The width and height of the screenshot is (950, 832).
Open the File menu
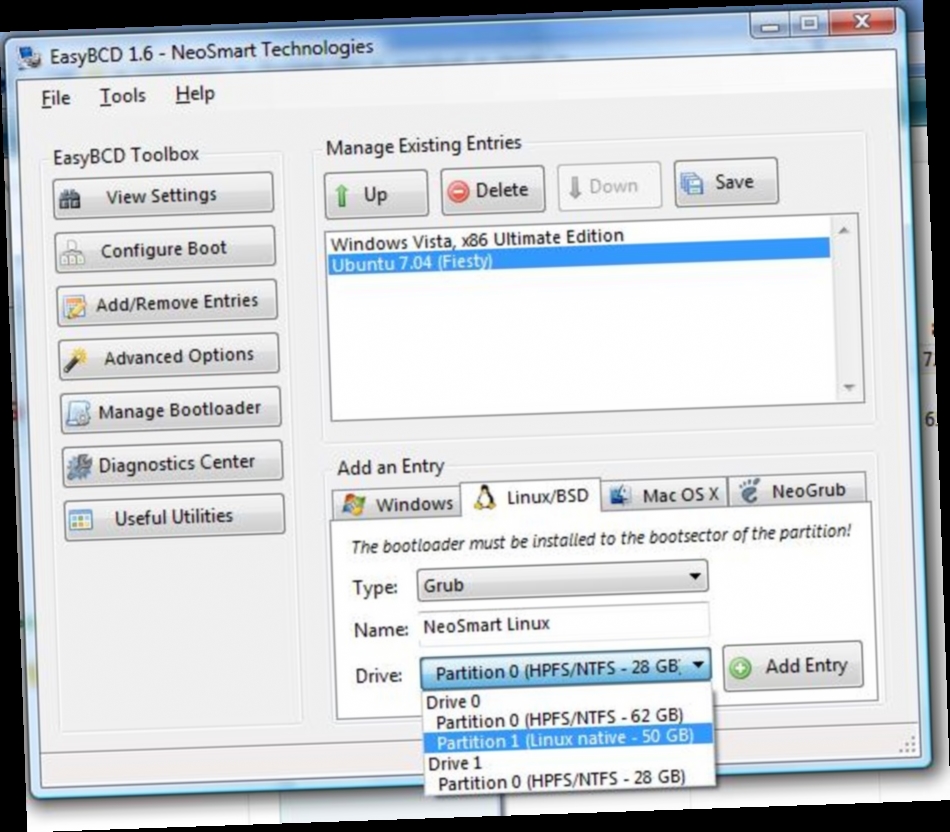pyautogui.click(x=56, y=98)
